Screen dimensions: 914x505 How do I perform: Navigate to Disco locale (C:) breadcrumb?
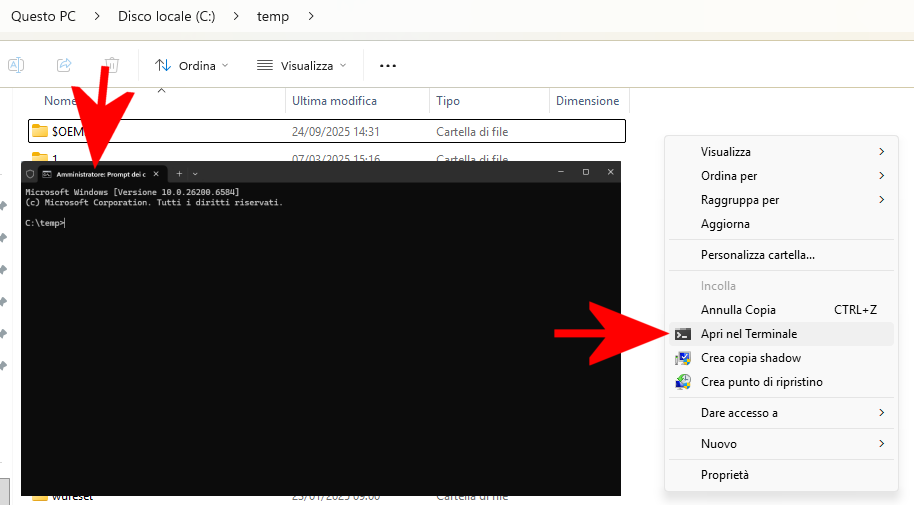pyautogui.click(x=166, y=16)
